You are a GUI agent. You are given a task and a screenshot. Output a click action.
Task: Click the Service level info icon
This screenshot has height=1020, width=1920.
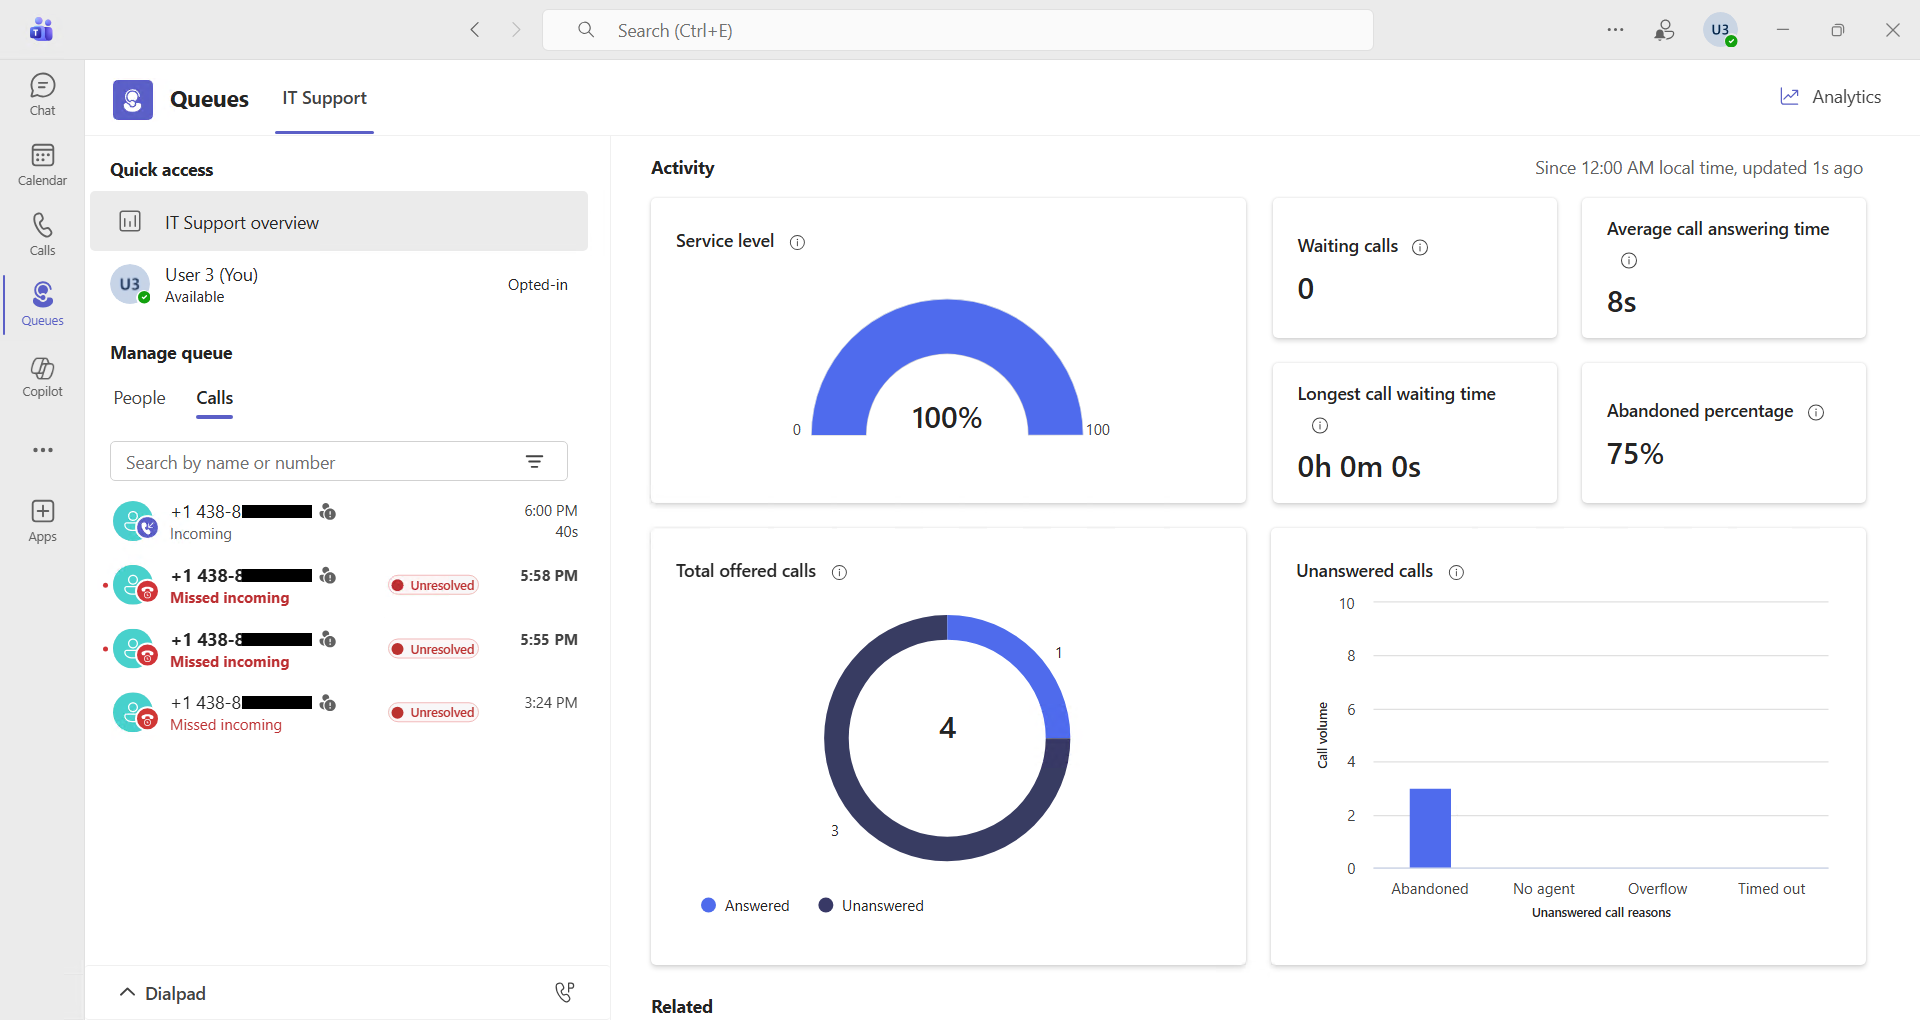(x=797, y=242)
